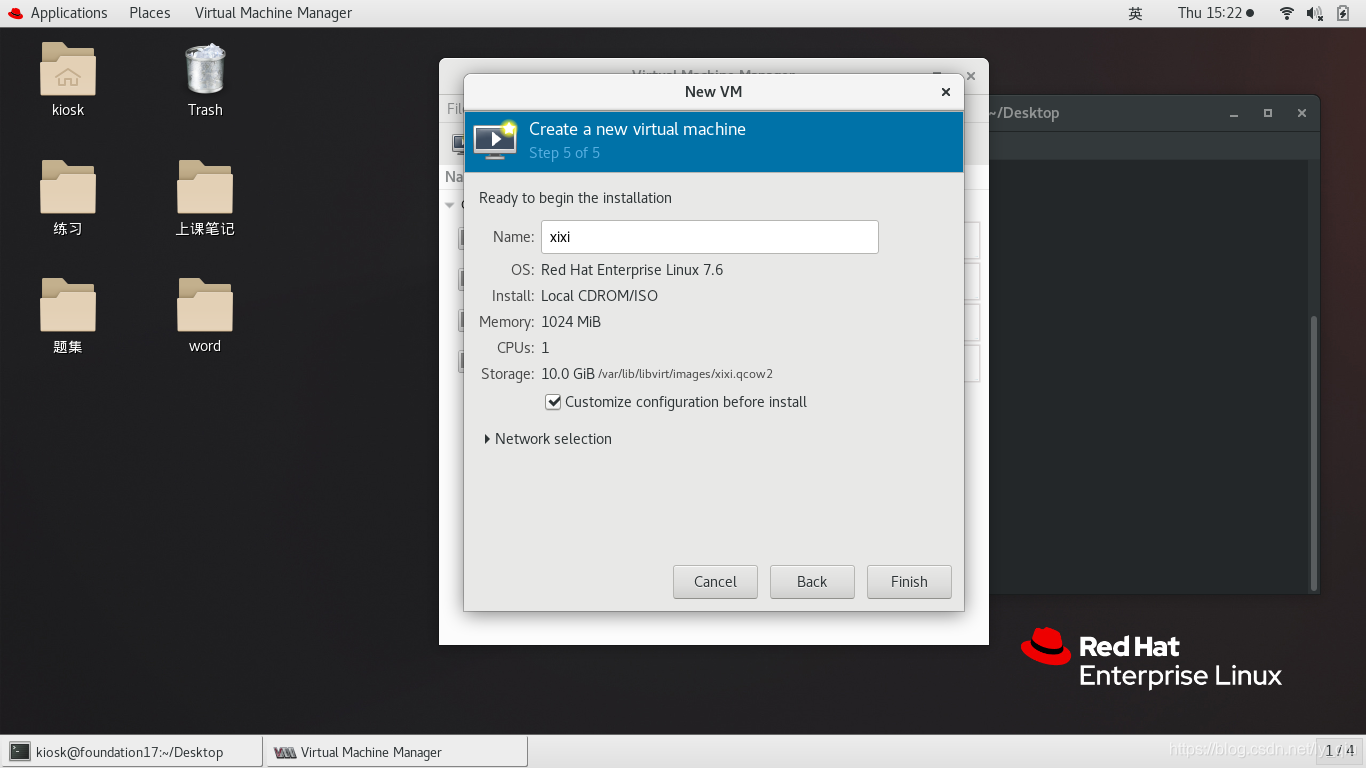Switch to terminal kiosk@foundation17 in taskbar

(x=132, y=752)
